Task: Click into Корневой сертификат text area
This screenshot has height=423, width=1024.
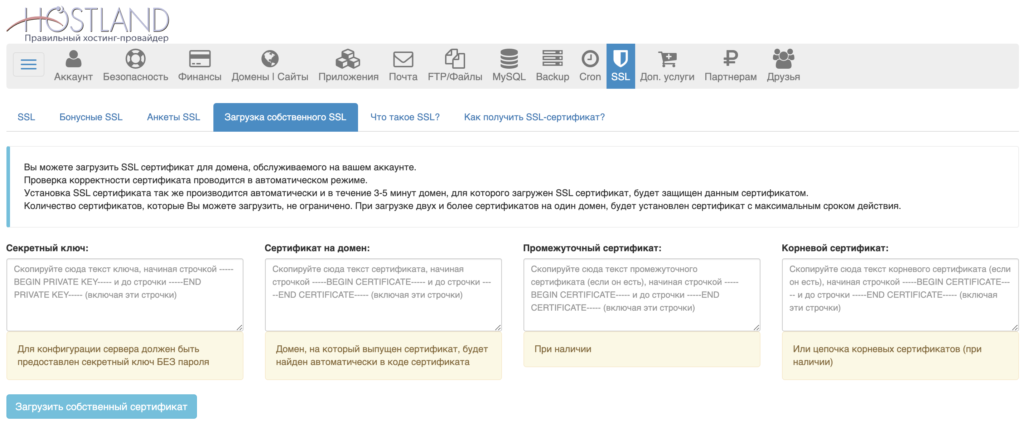Action: [900, 294]
